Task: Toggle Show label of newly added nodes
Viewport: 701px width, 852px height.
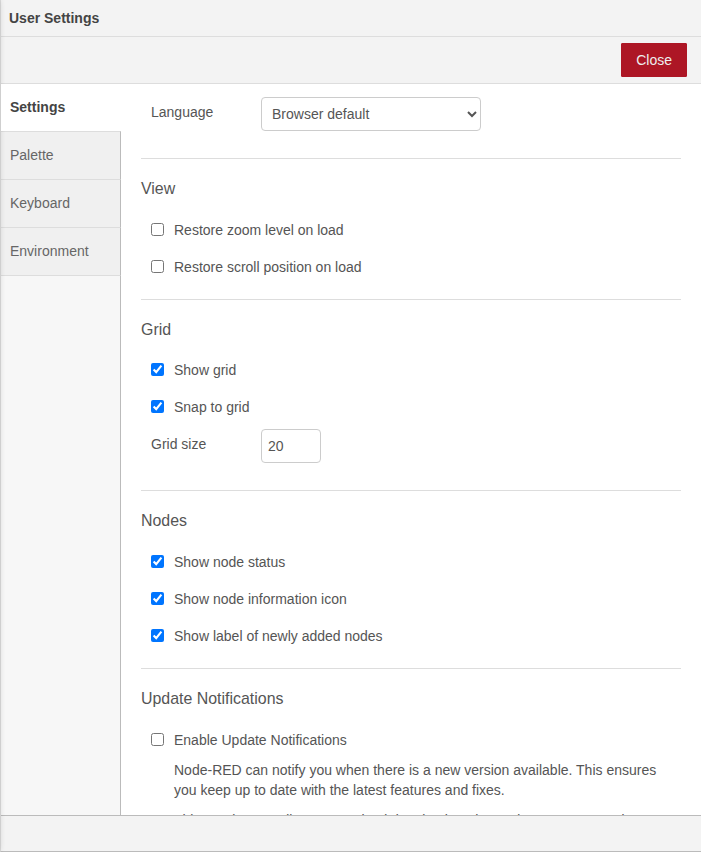Action: point(157,636)
